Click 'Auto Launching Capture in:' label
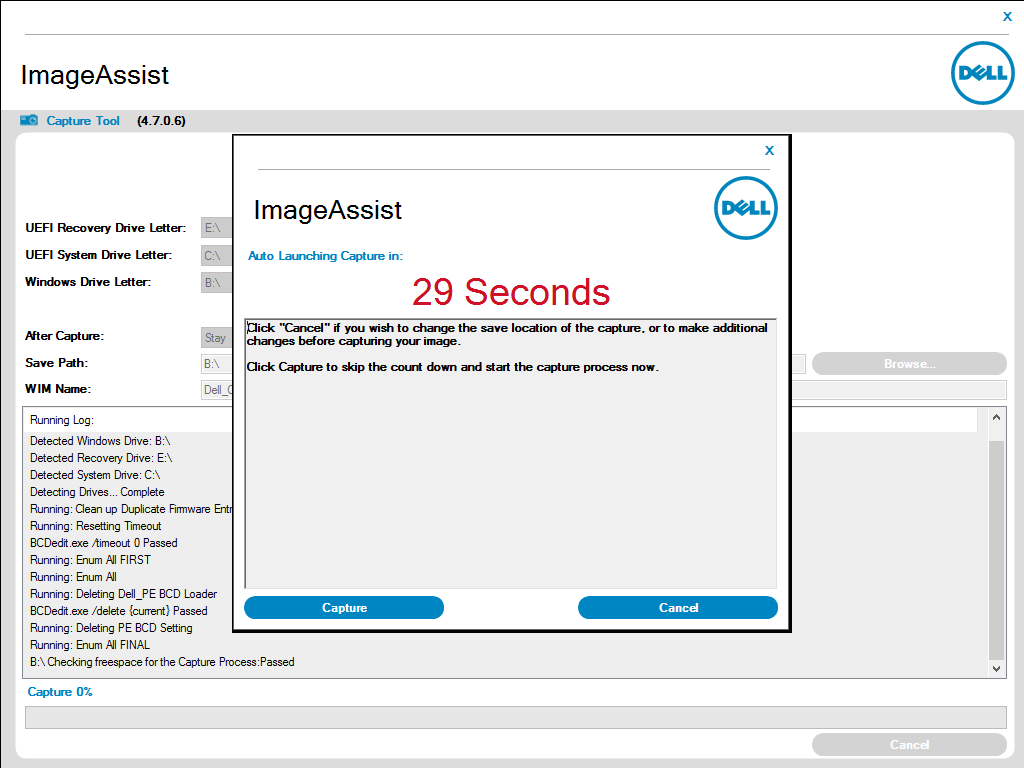Viewport: 1024px width, 768px height. (325, 256)
